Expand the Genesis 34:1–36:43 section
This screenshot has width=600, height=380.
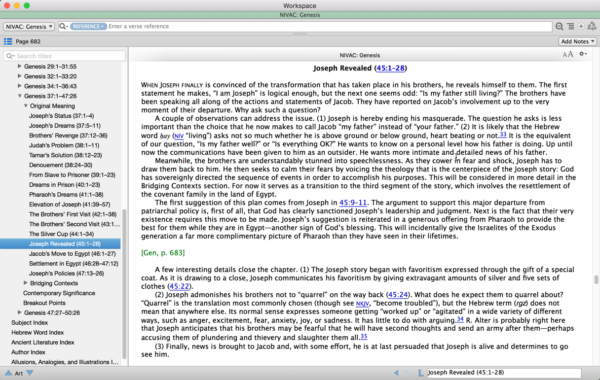click(x=20, y=86)
